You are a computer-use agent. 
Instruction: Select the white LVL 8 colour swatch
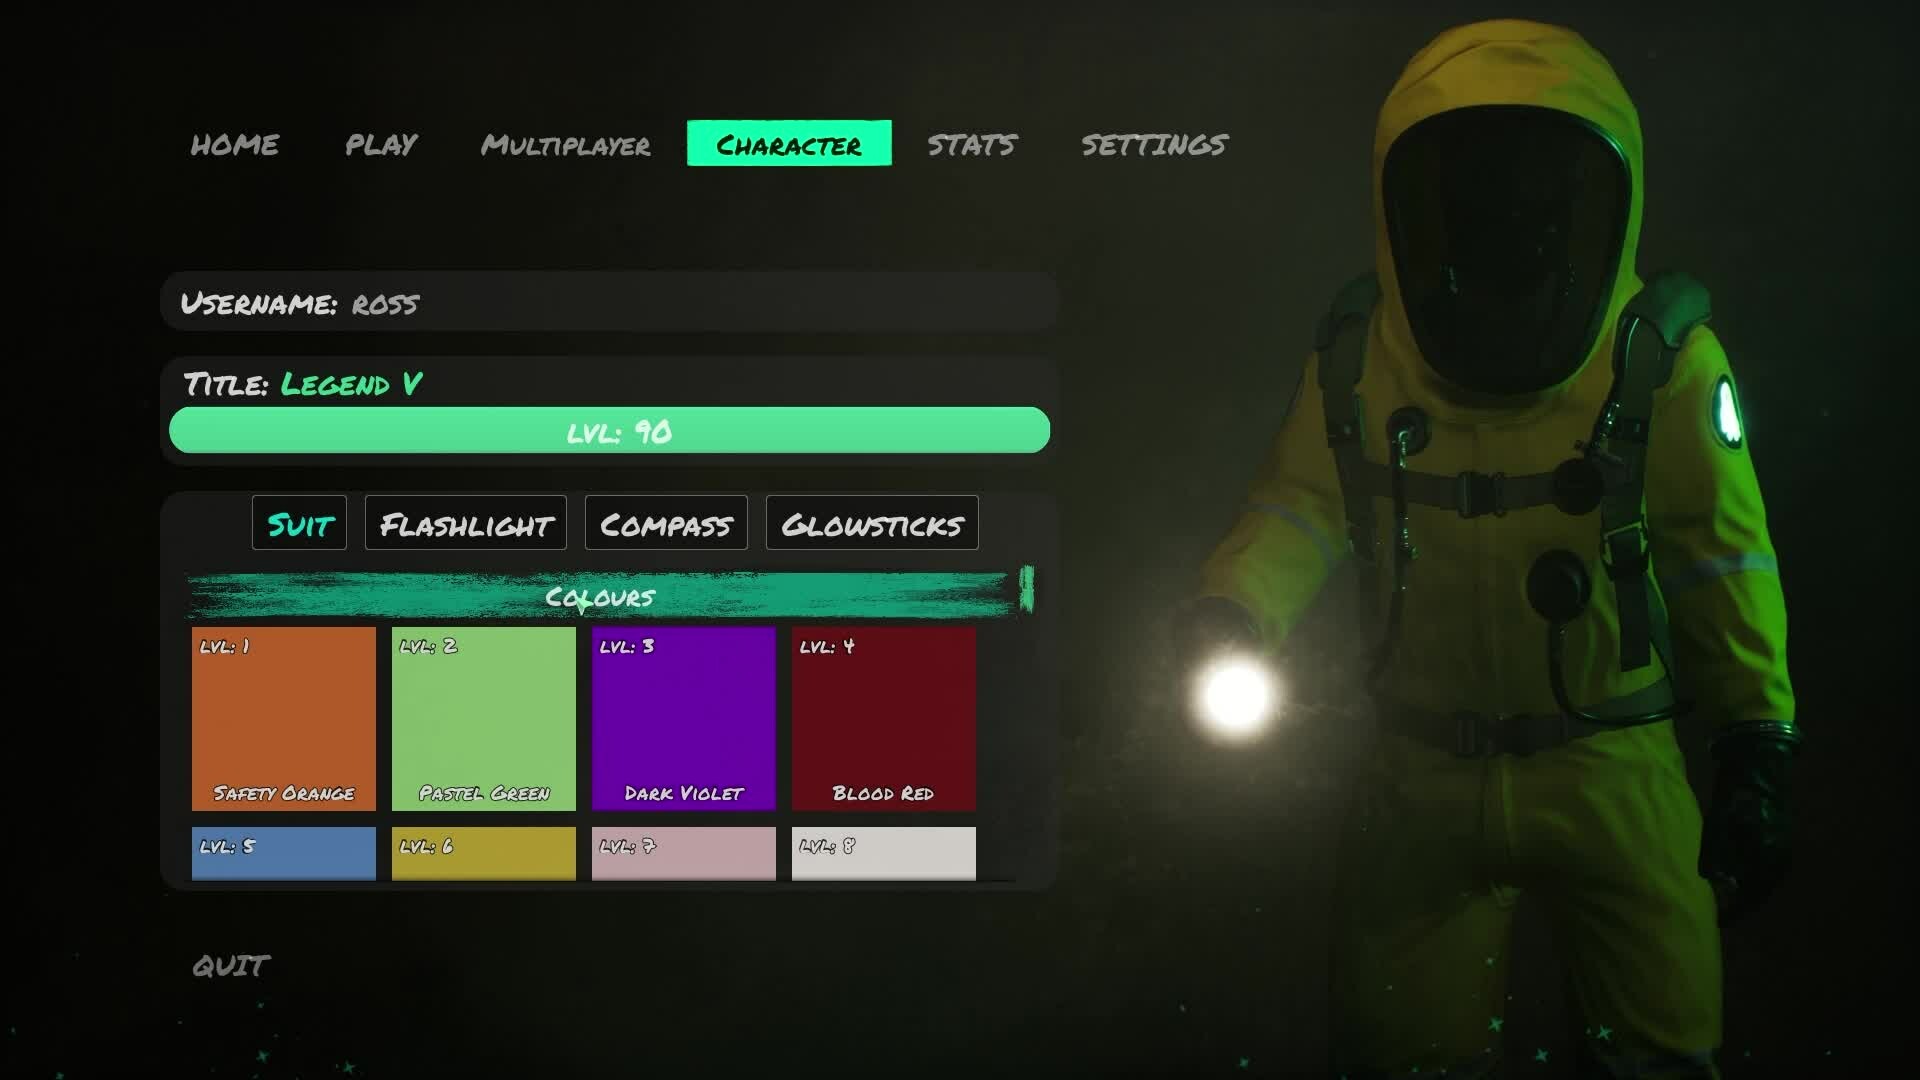[x=884, y=853]
